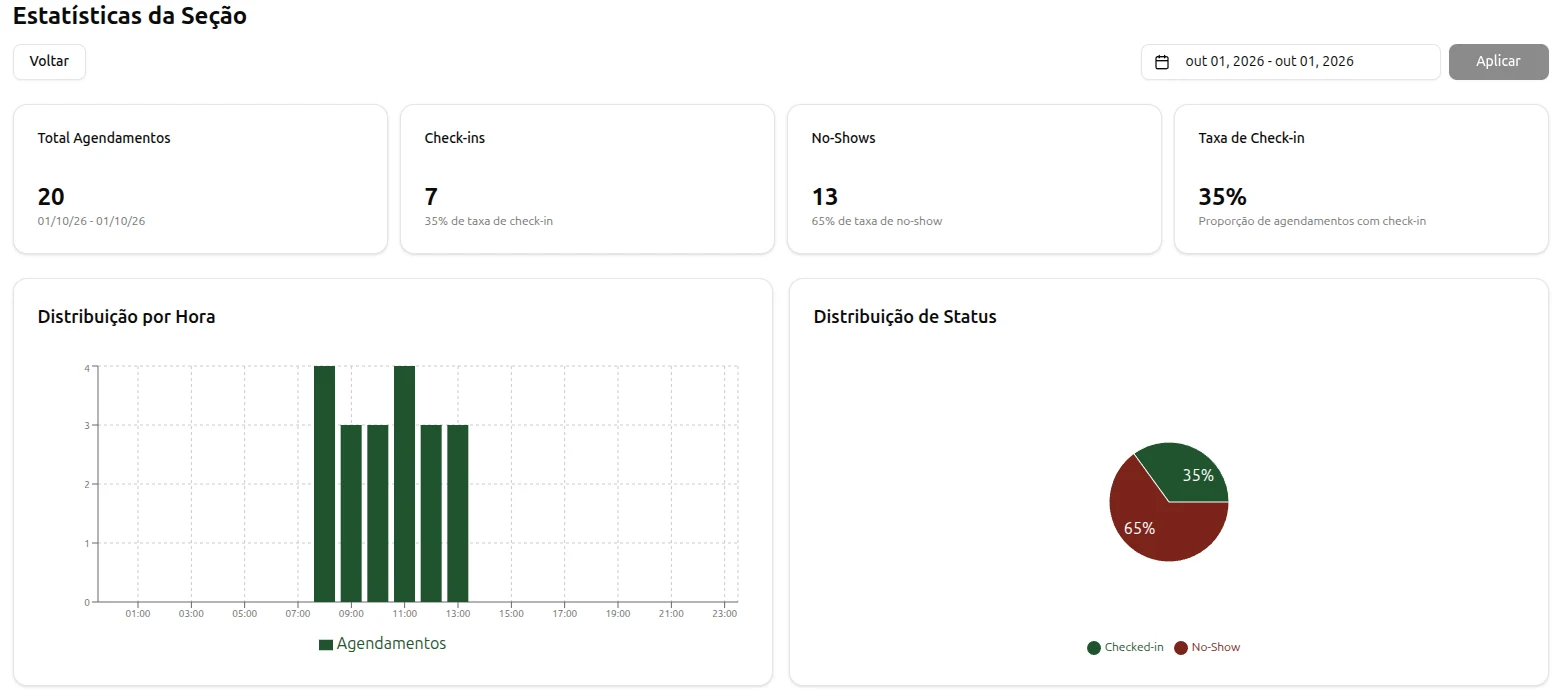The height and width of the screenshot is (690, 1561).
Task: Click the 13:00 bar in hourly chart
Action: (x=458, y=513)
